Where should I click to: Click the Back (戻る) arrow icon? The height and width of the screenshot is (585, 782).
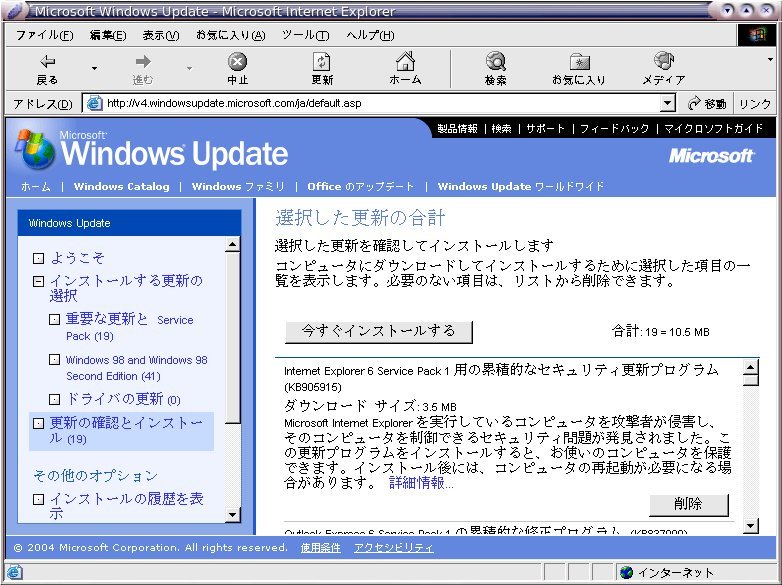(47, 61)
